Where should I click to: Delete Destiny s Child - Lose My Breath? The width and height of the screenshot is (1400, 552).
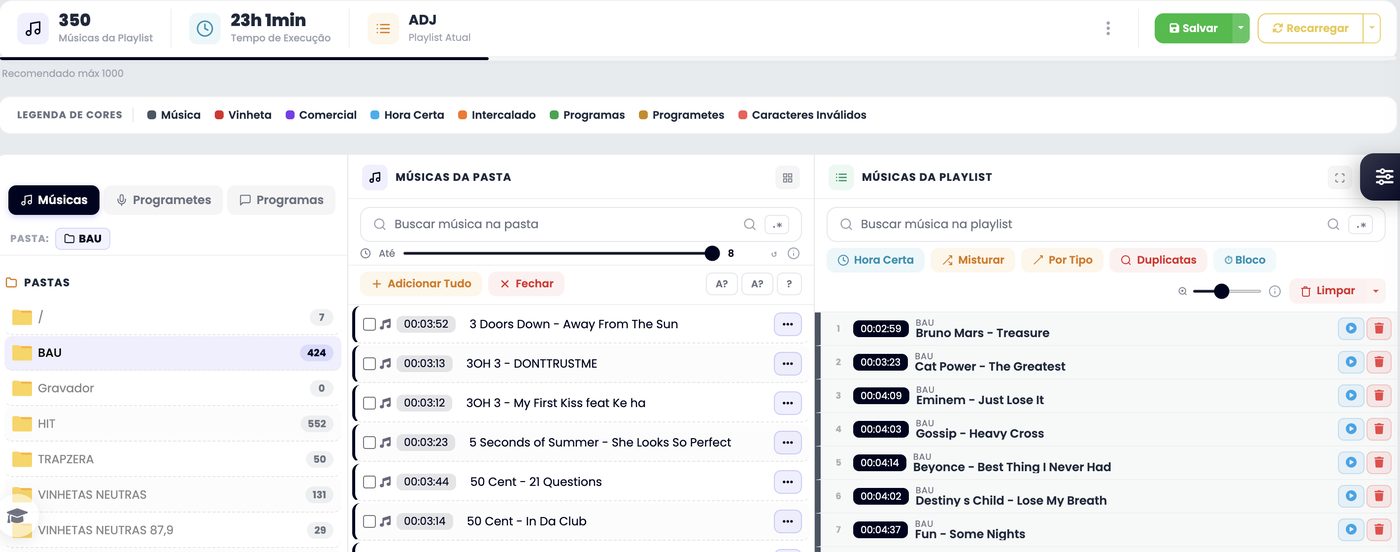pyautogui.click(x=1379, y=496)
